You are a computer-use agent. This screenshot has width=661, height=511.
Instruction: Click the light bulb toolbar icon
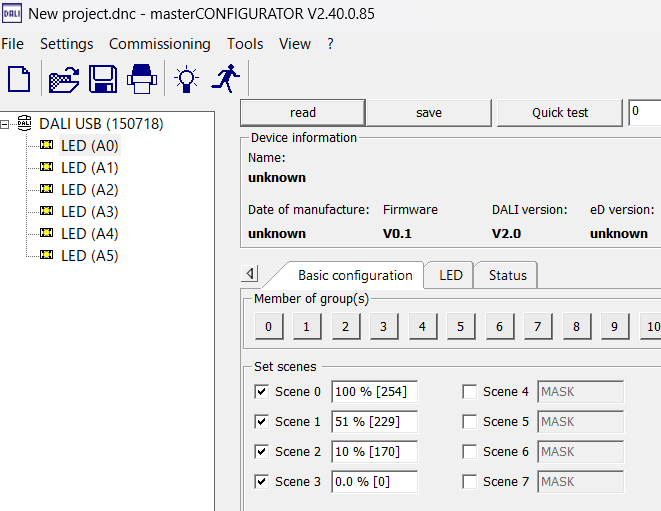tap(186, 79)
